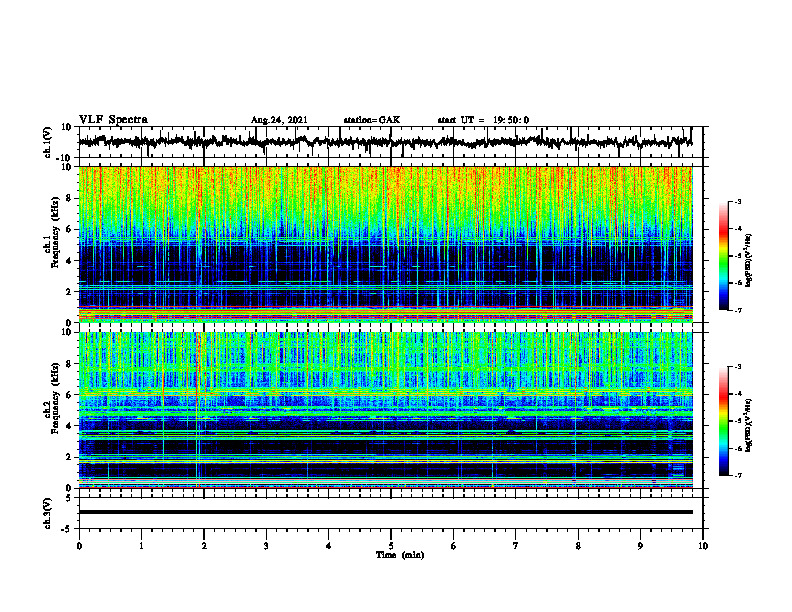Click the "2" kHz tick on ch.2 frequency axis

point(70,457)
